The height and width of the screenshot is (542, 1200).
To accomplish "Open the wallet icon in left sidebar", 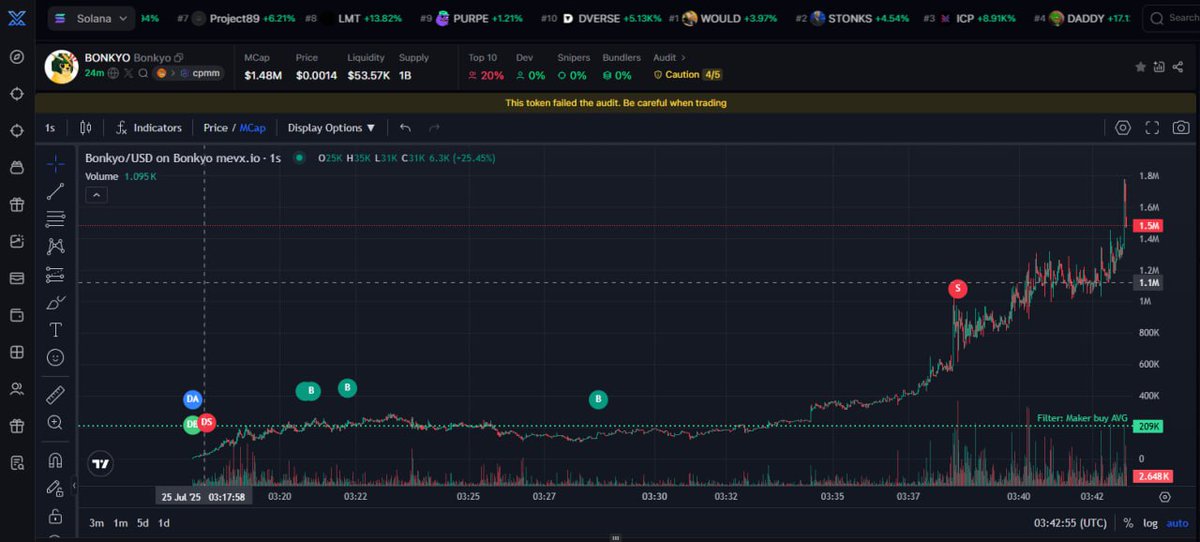I will pyautogui.click(x=16, y=315).
